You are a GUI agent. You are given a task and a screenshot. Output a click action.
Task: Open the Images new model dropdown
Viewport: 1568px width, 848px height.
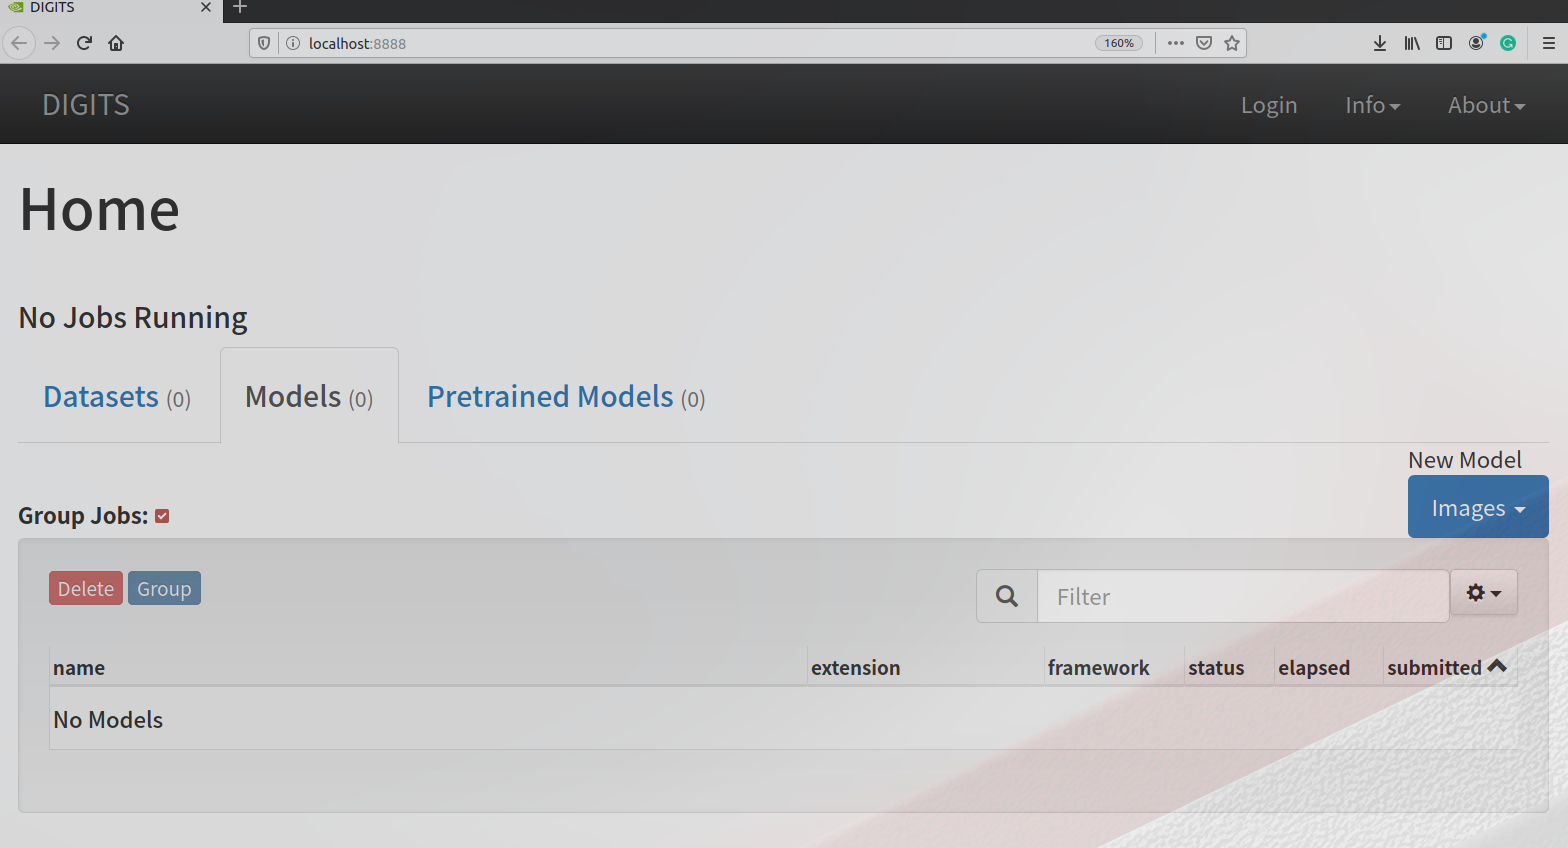[x=1478, y=507]
